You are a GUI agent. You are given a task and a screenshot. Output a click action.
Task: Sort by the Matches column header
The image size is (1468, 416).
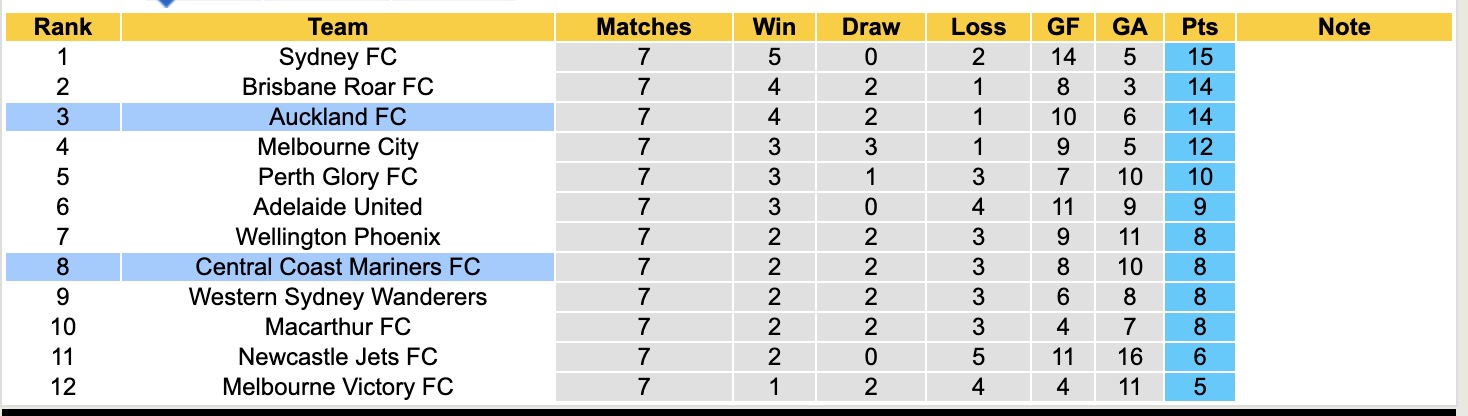coord(643,27)
